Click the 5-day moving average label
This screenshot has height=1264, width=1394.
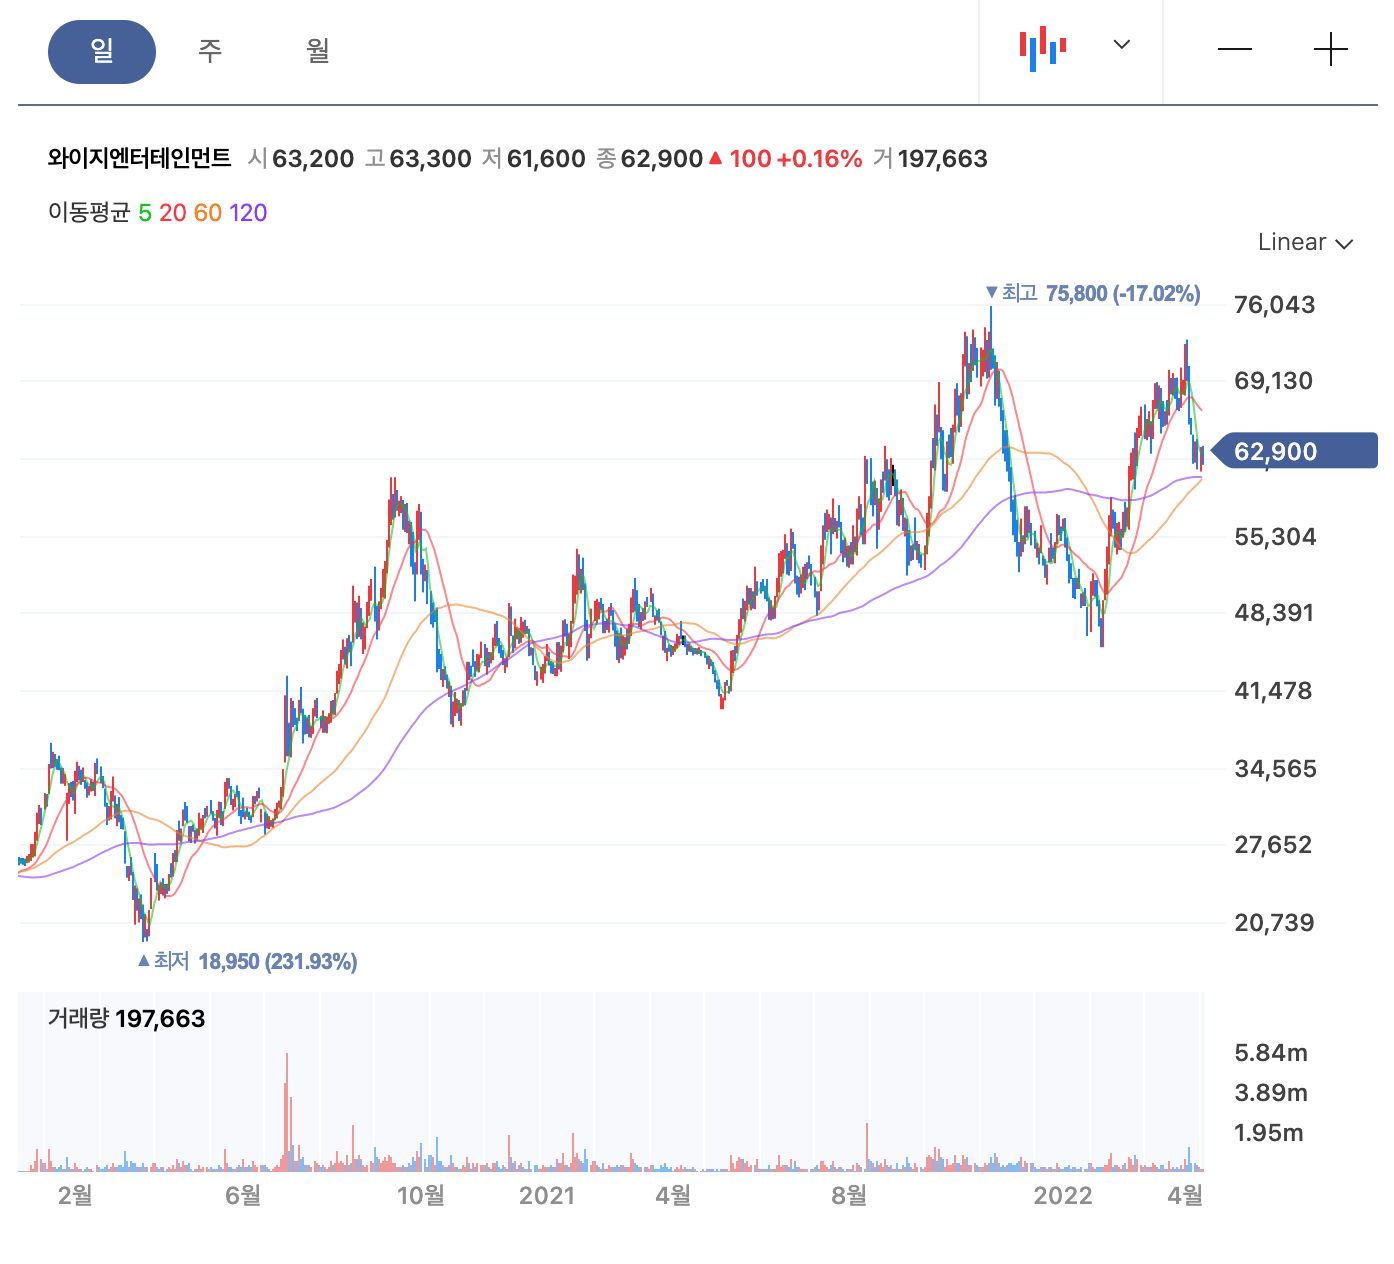click(145, 213)
